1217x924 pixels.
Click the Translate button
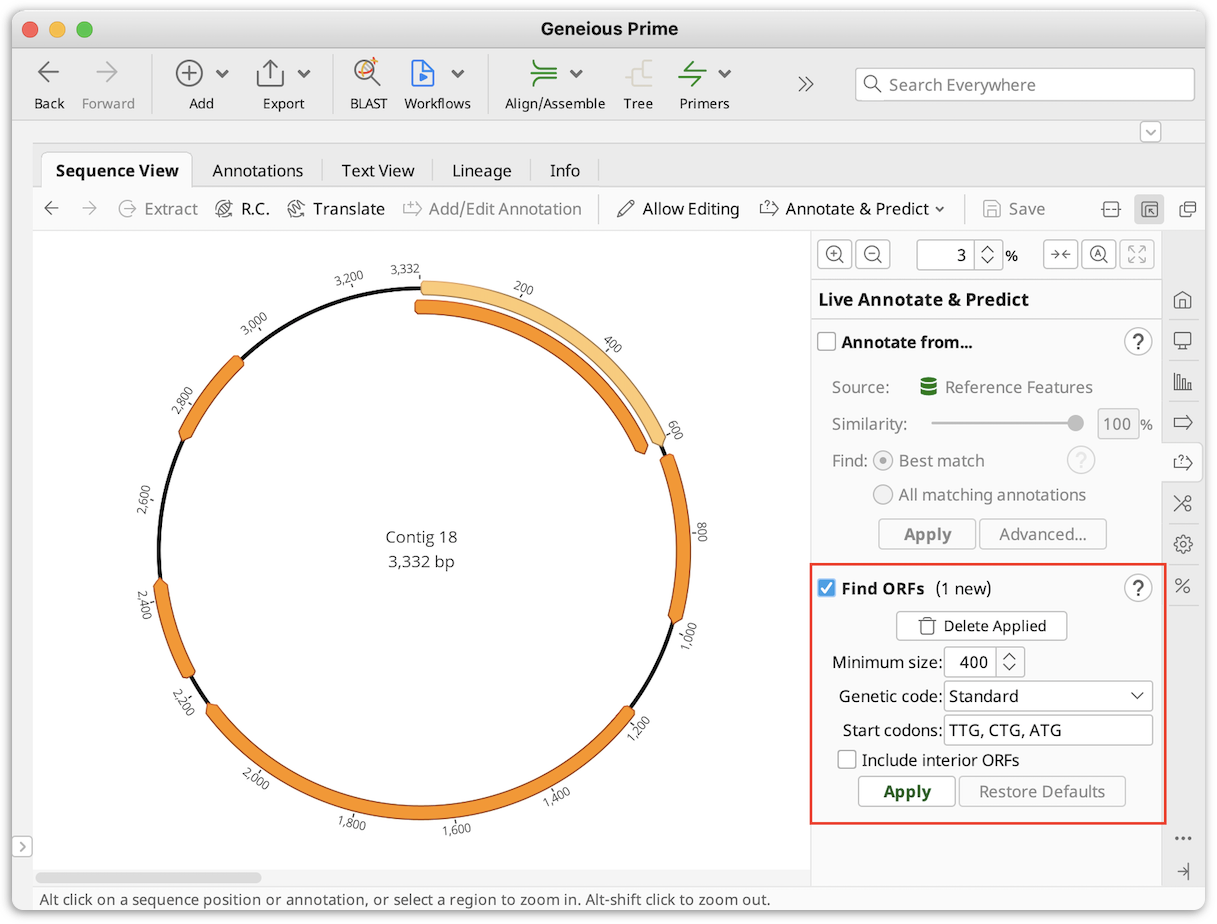pyautogui.click(x=336, y=209)
